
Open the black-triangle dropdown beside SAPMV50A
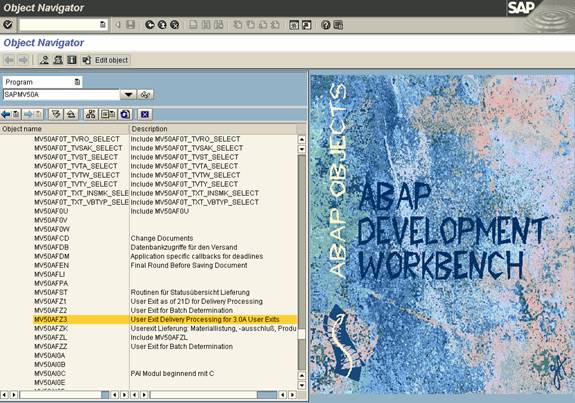(128, 95)
